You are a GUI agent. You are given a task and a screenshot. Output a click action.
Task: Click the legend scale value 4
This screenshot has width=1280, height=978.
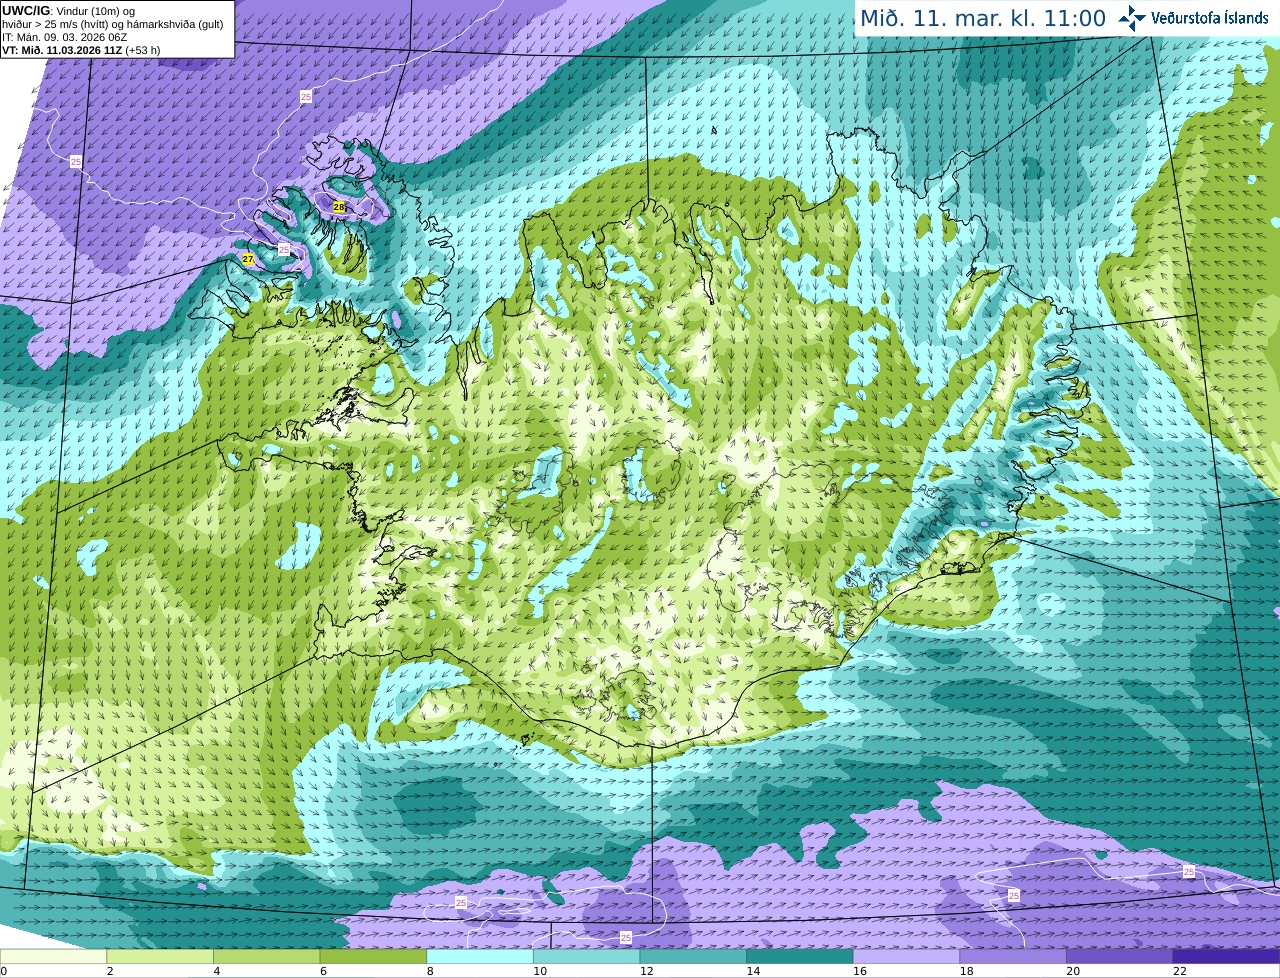217,971
